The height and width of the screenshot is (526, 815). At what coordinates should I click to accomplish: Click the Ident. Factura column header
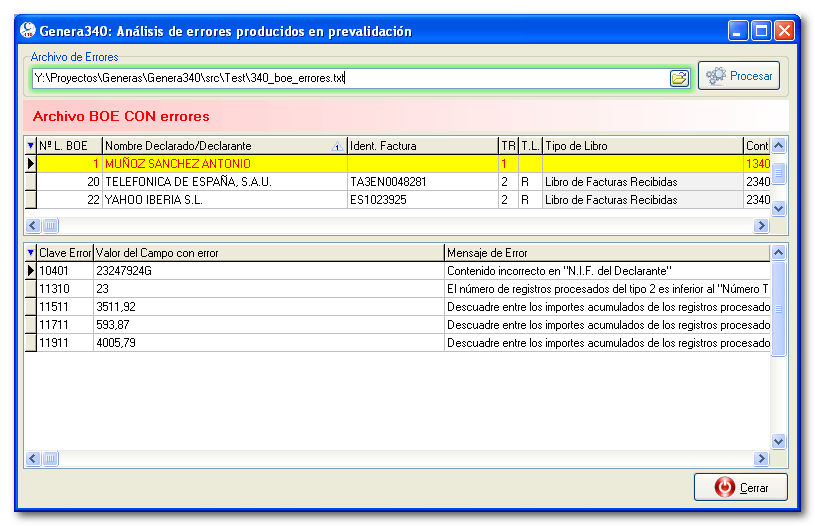point(422,146)
